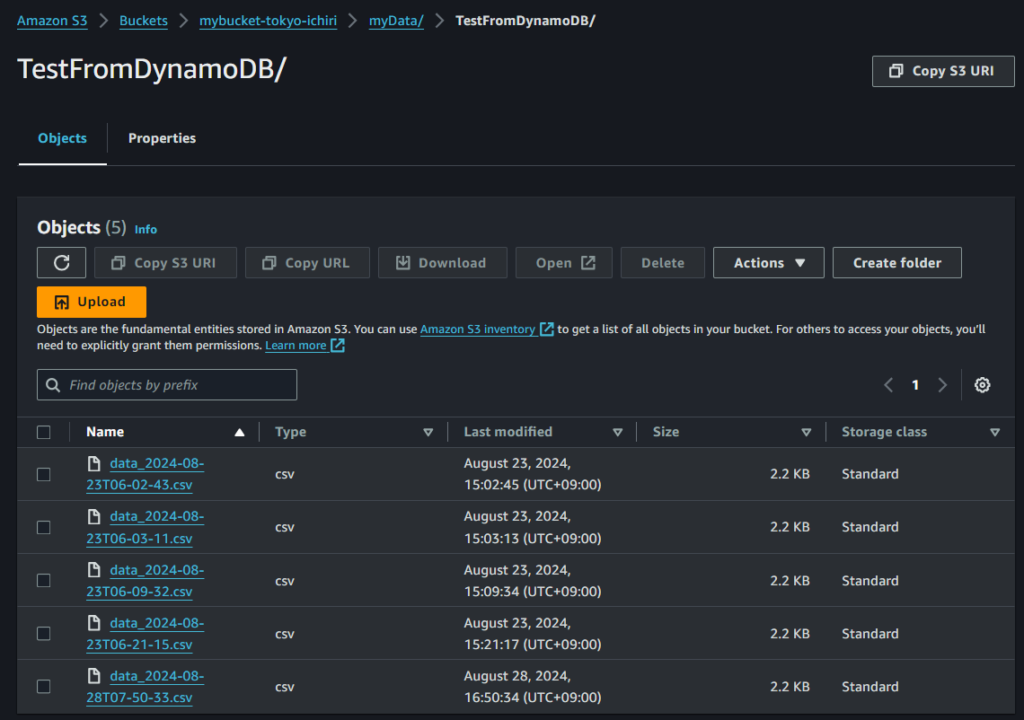
Task: Go to next page arrow
Action: pos(942,385)
